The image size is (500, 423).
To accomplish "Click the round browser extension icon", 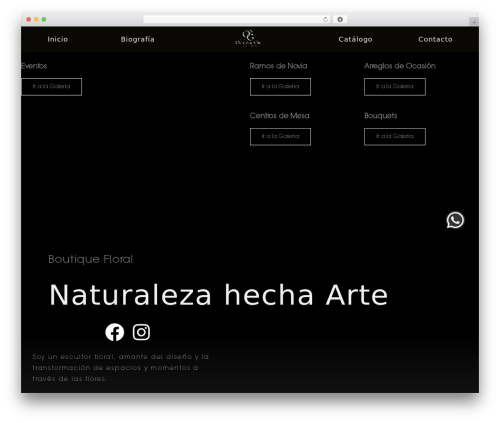I will (x=340, y=20).
